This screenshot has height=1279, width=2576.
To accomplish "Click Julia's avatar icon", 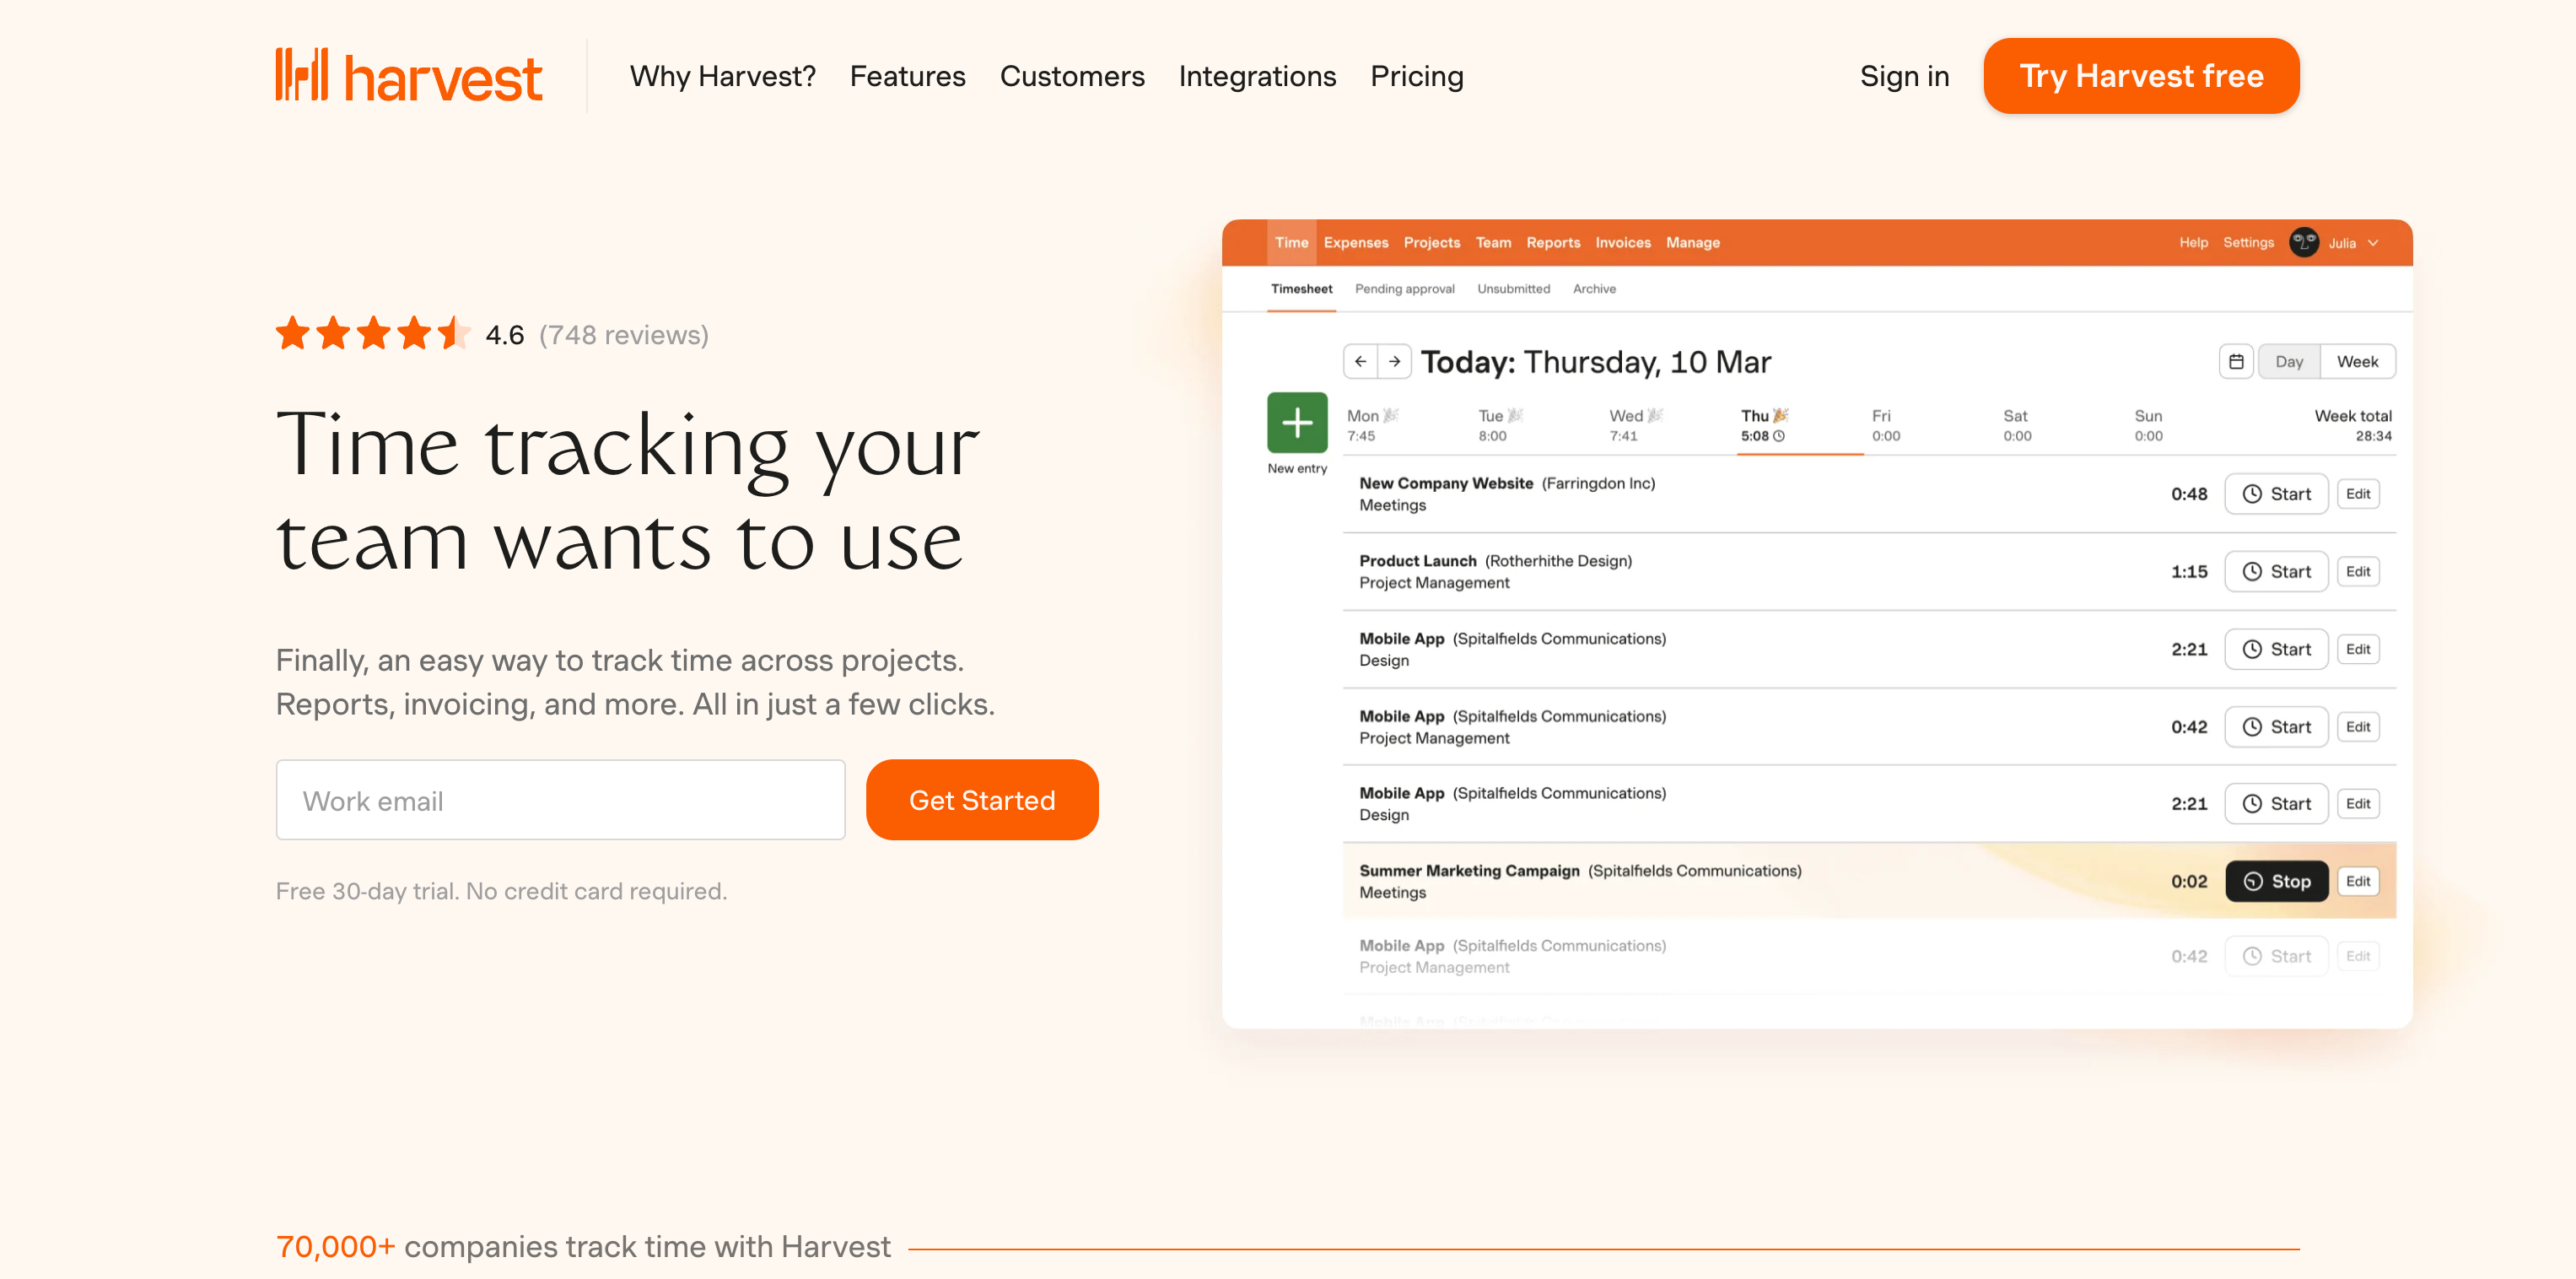I will tap(2303, 242).
